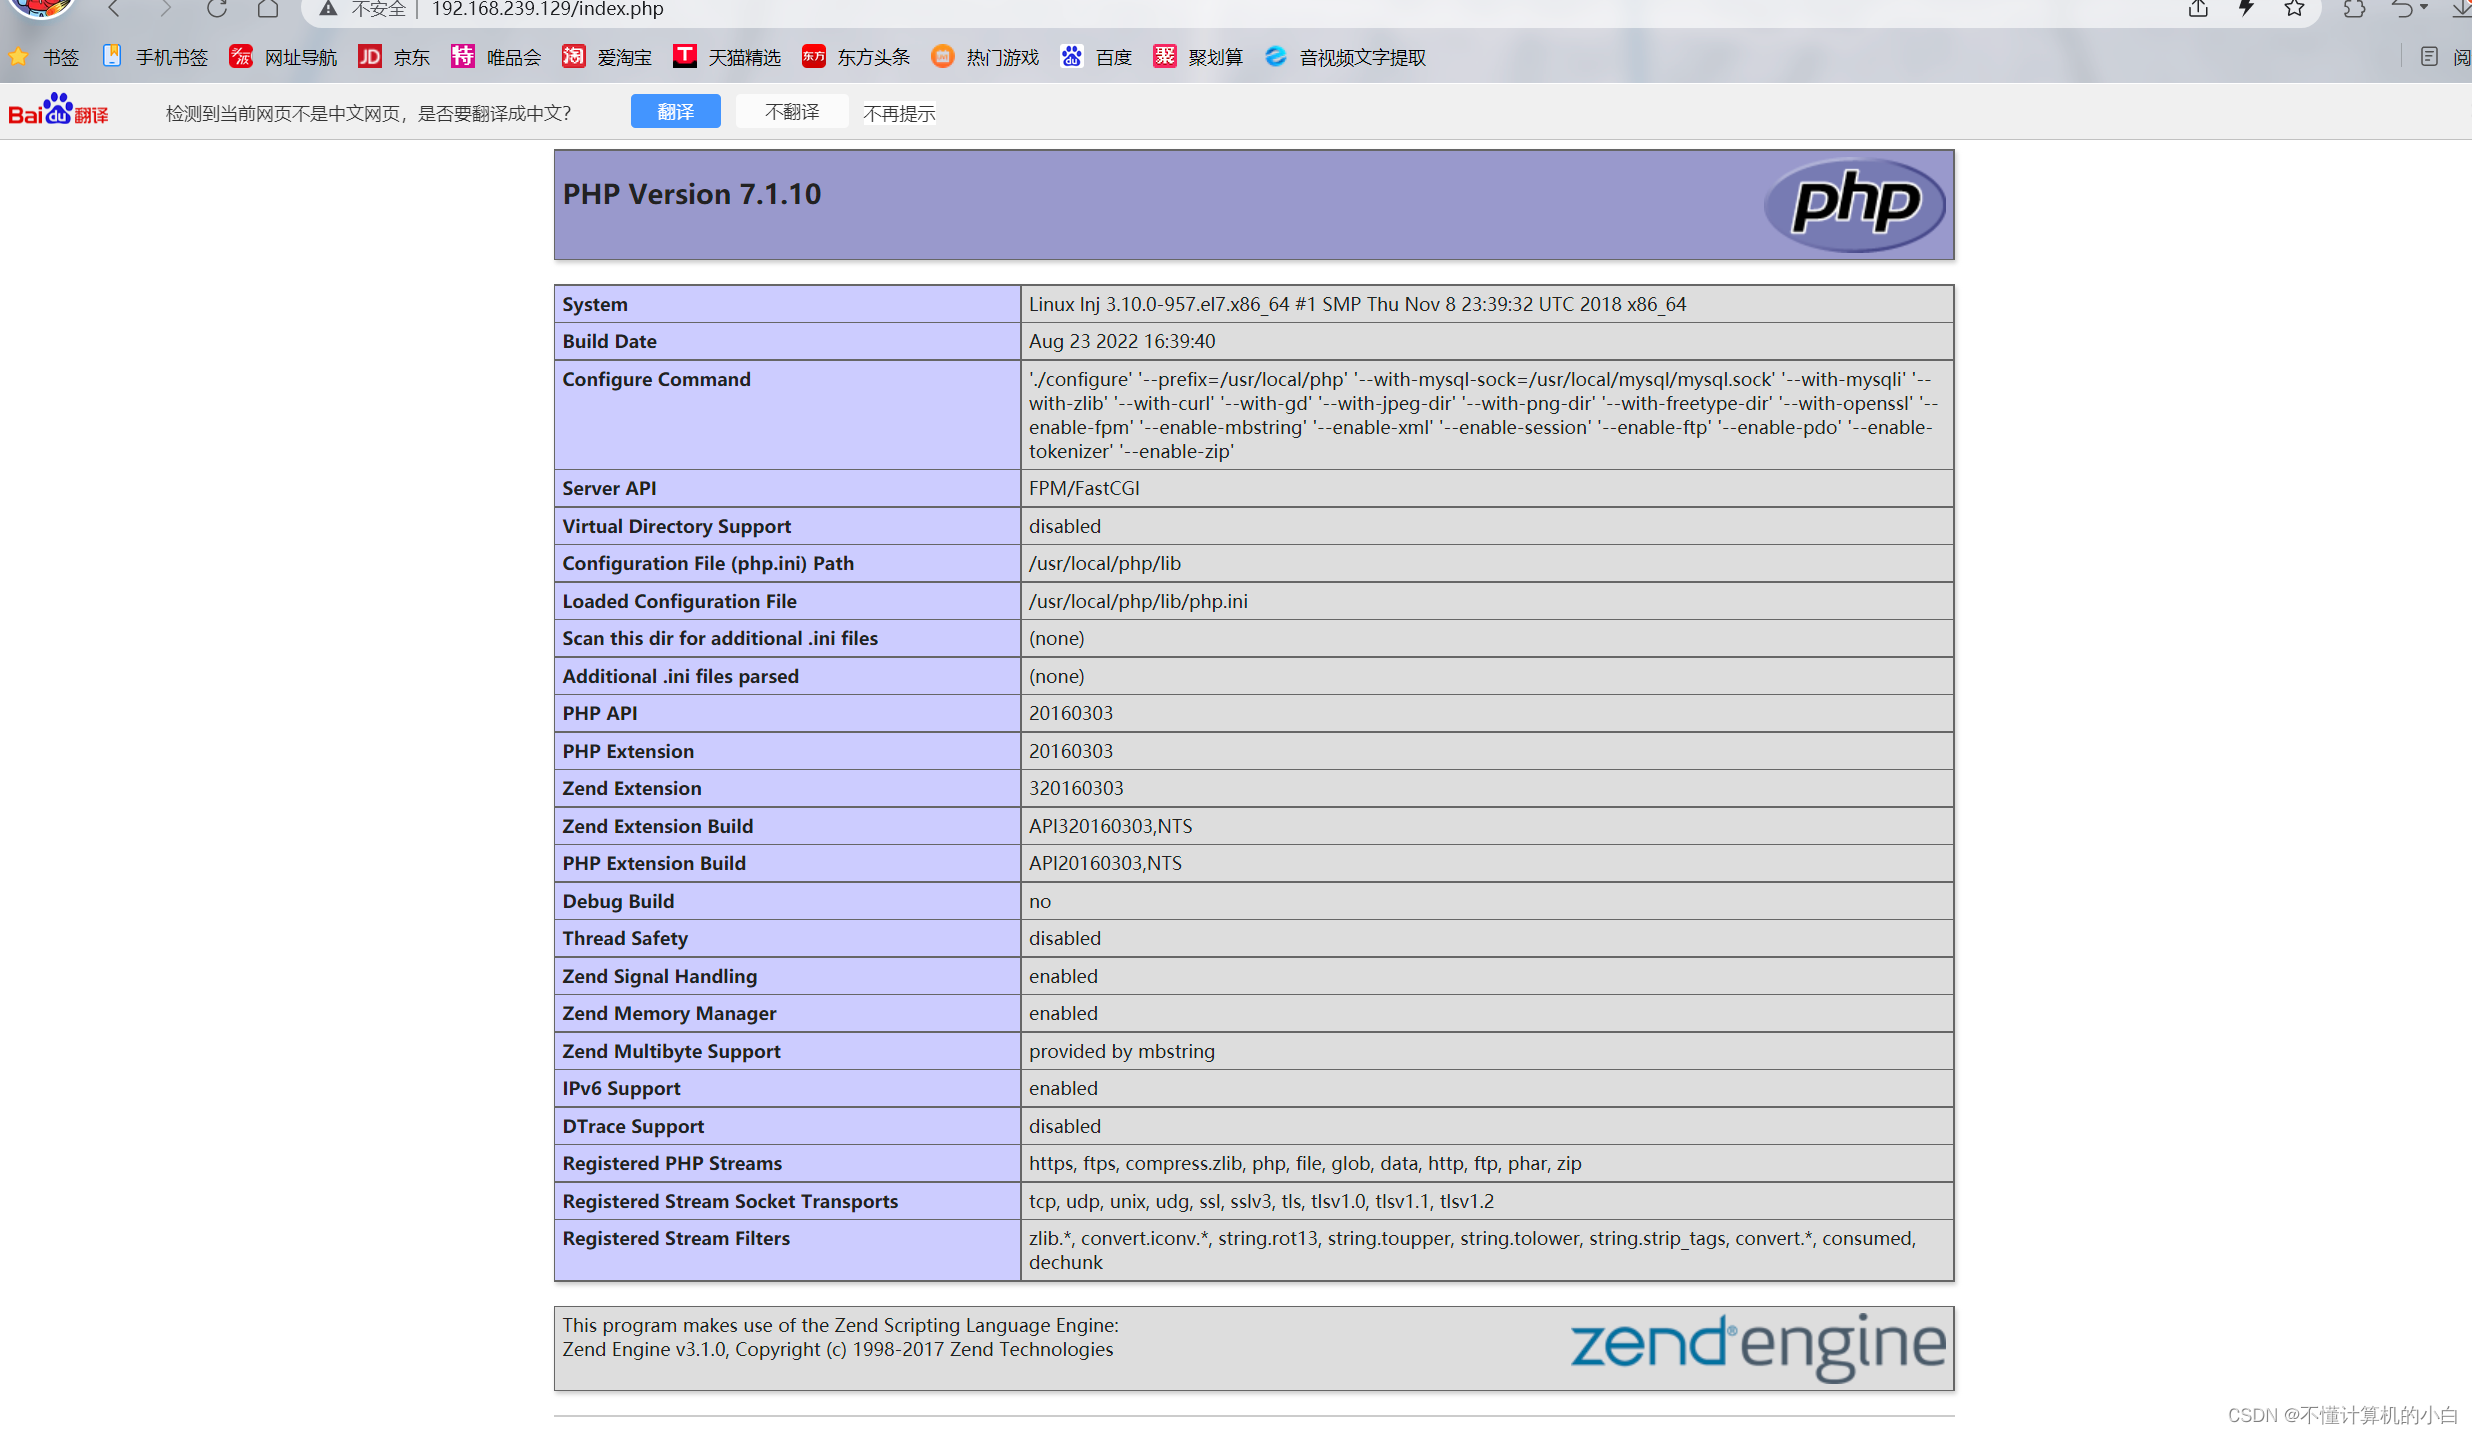This screenshot has height=1434, width=2472.
Task: Click the Loaded Configuration File path php.ini
Action: 1138,601
